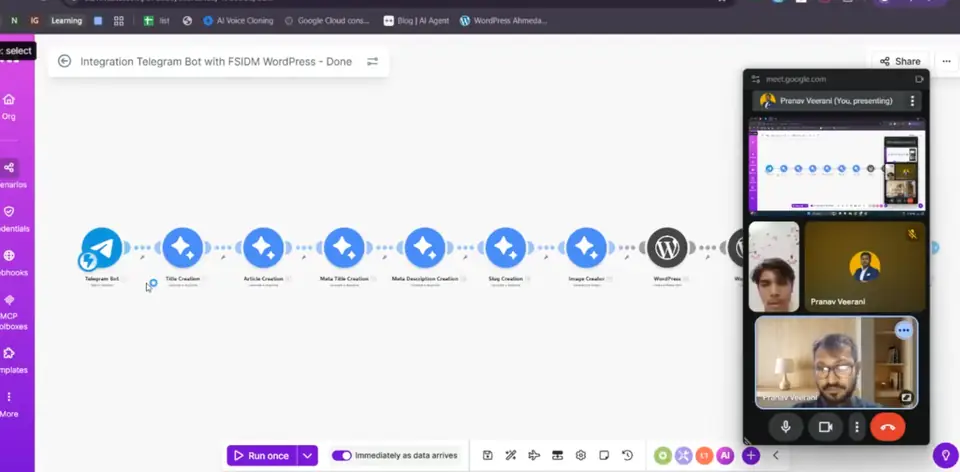
Task: Open scenario options sliders icon beside title
Action: 372,61
